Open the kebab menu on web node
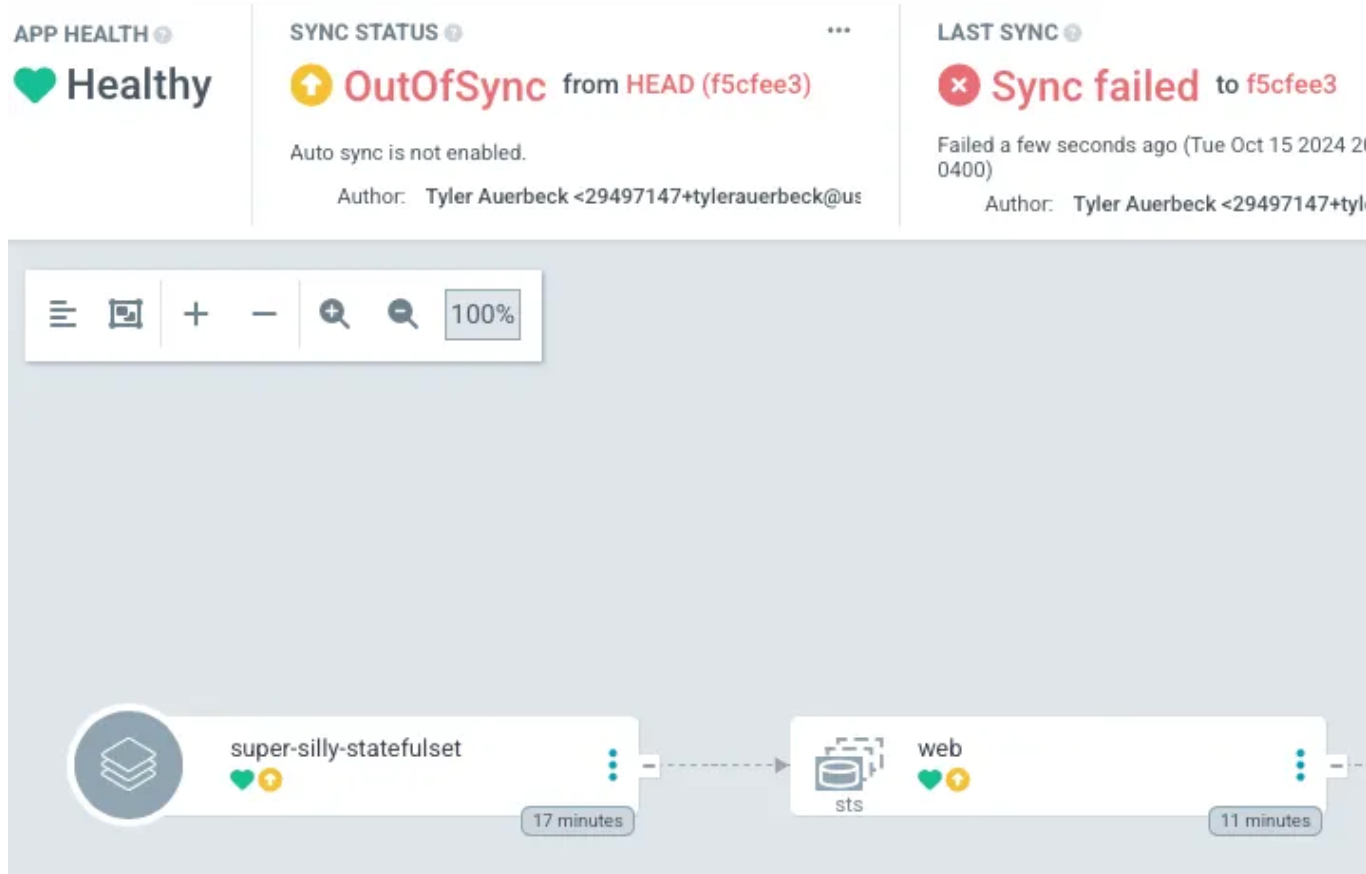The width and height of the screenshot is (1366, 874). tap(1299, 764)
